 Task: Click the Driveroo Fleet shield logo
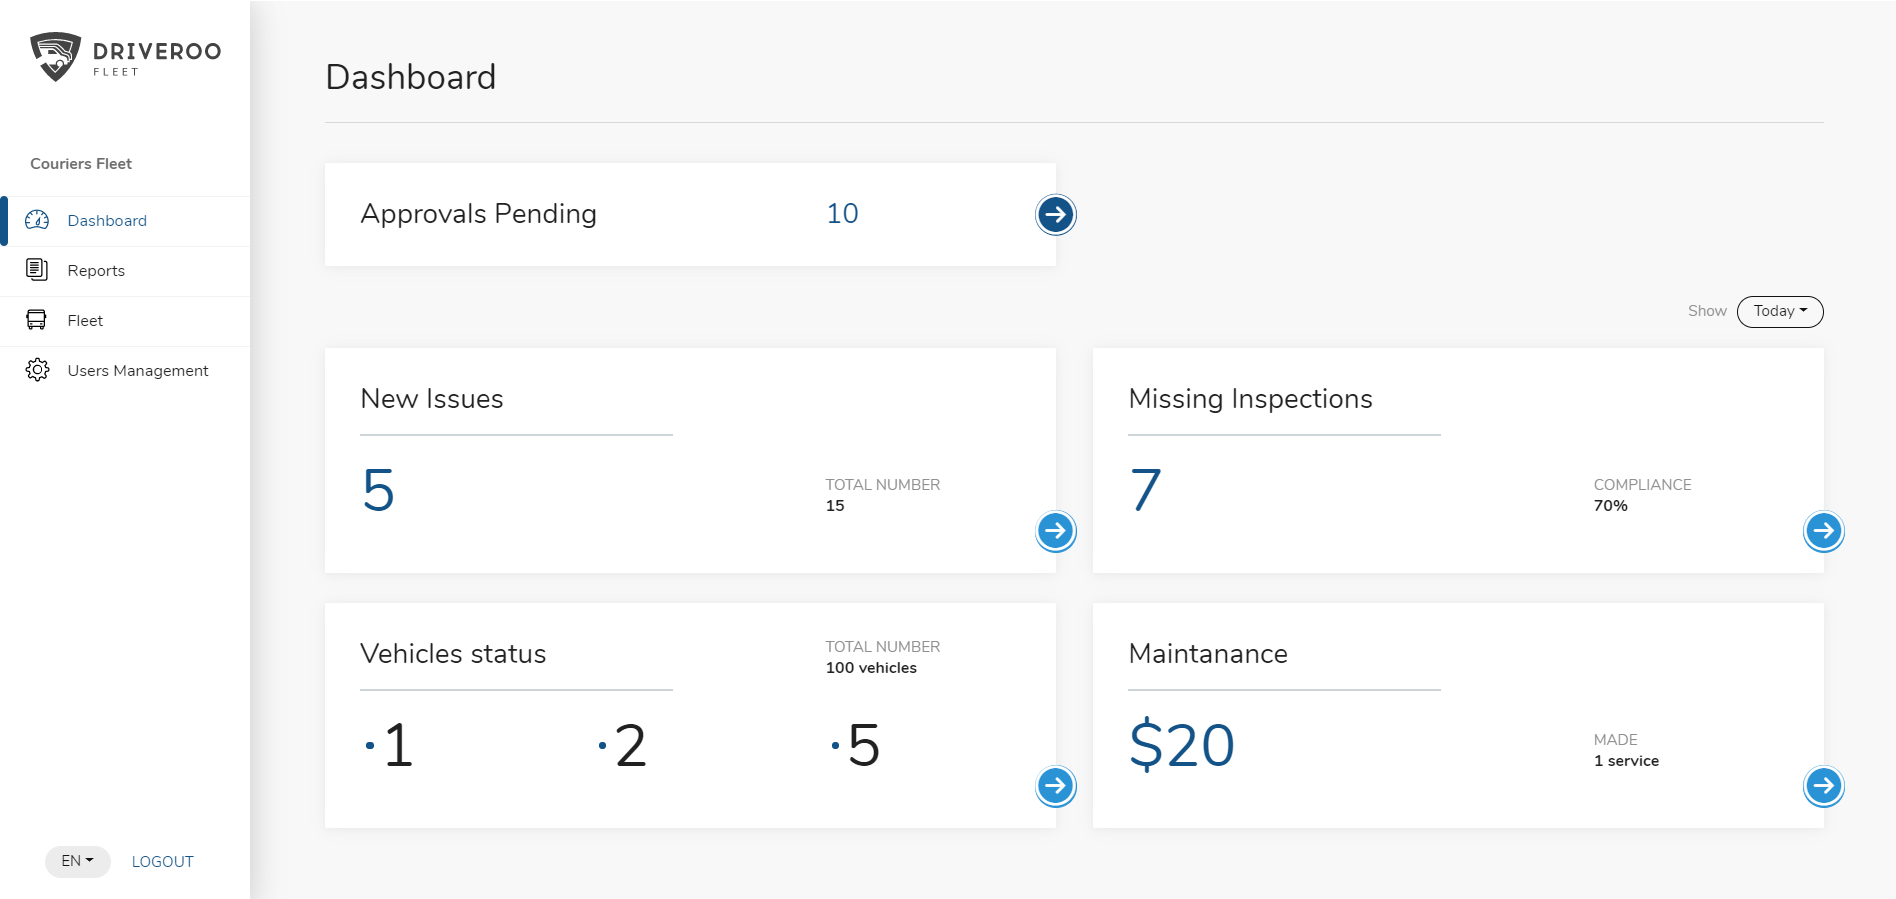[x=56, y=56]
